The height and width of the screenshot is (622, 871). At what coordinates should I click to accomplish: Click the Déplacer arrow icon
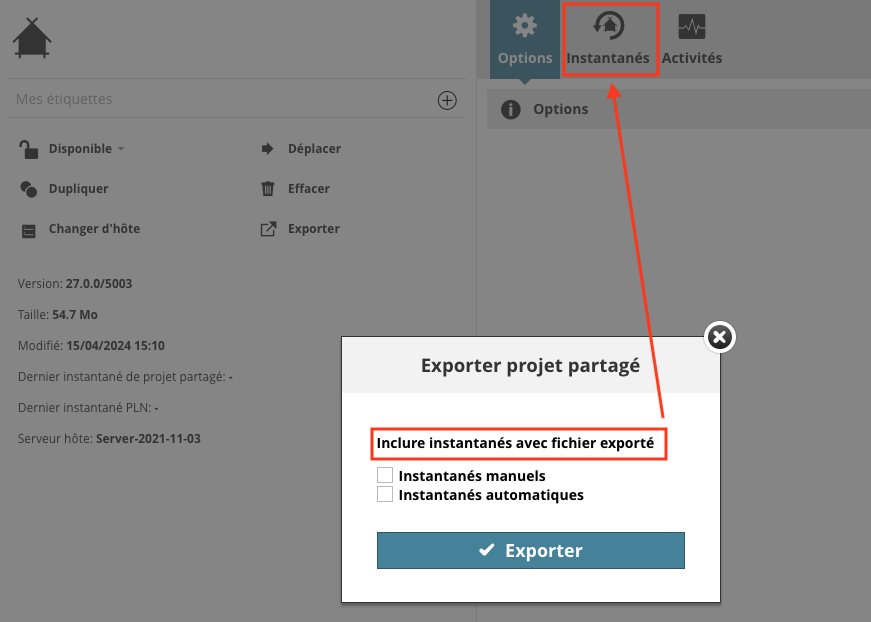pos(267,148)
